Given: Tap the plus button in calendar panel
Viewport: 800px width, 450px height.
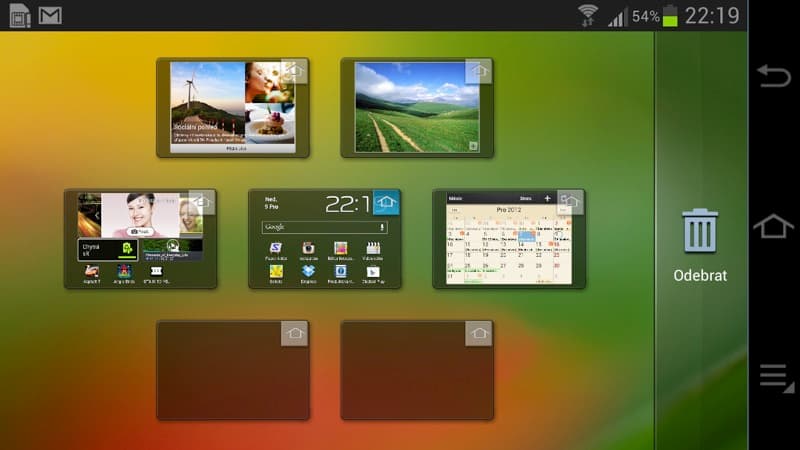Looking at the screenshot, I should click(547, 198).
